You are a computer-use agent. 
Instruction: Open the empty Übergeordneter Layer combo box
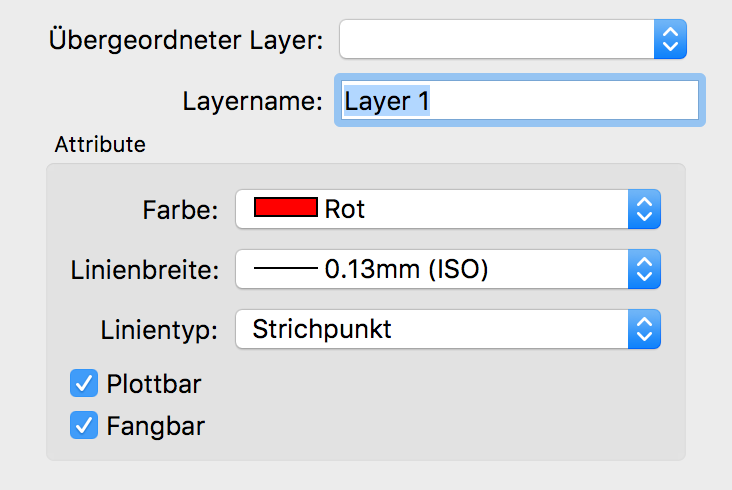coord(497,40)
